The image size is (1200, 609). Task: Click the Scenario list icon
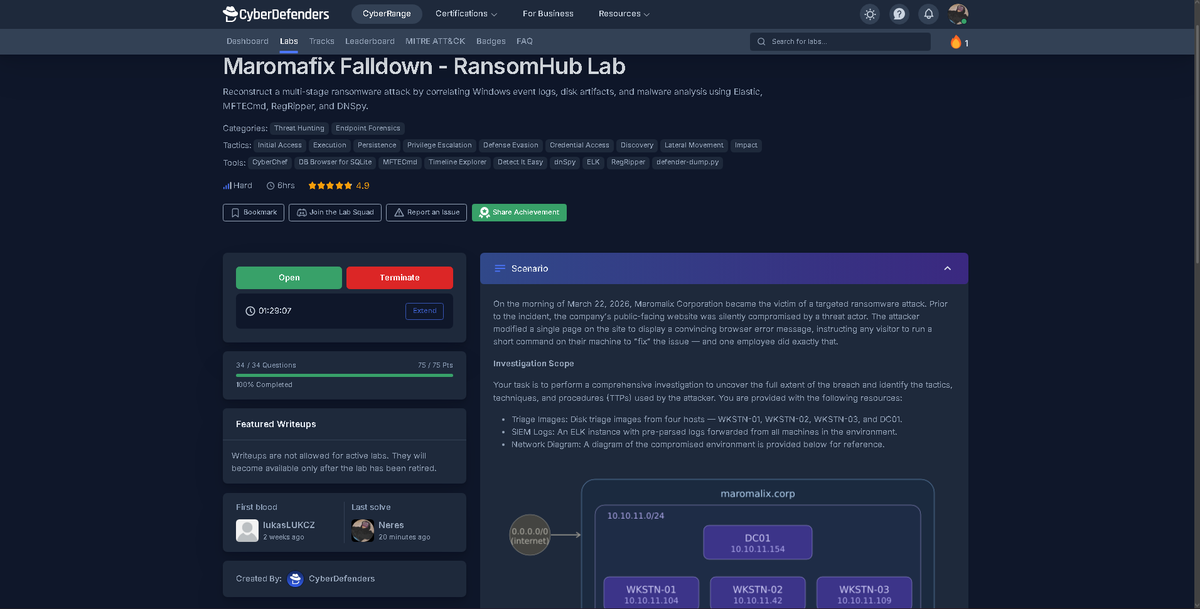500,268
